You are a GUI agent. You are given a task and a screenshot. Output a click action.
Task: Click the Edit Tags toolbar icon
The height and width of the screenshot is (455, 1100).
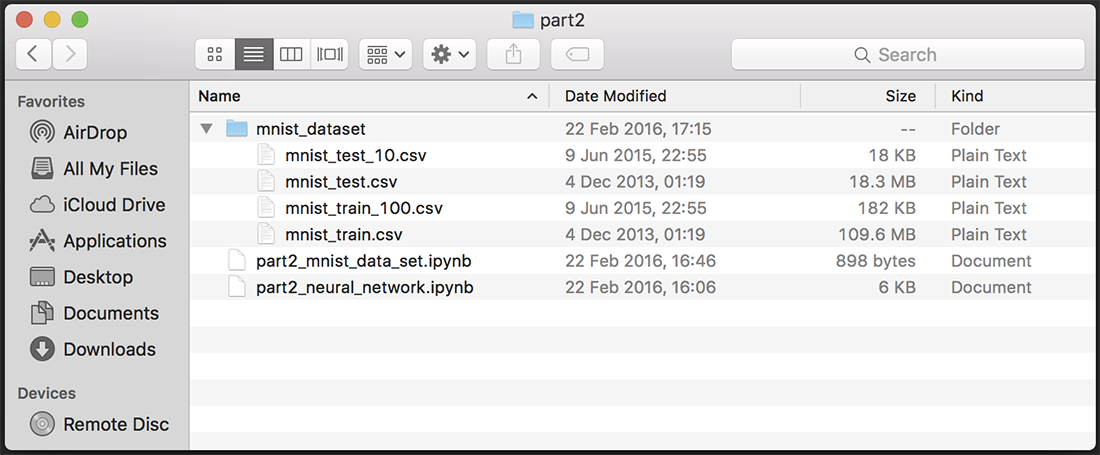(x=577, y=55)
